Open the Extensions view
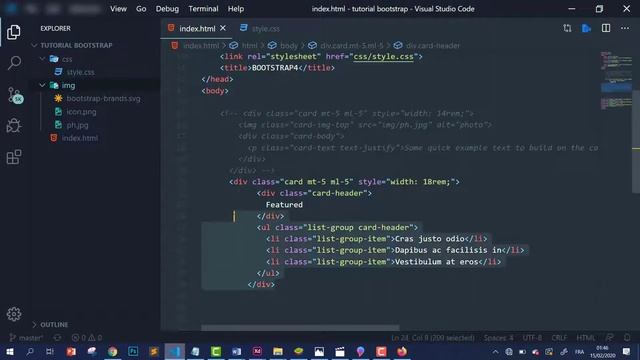Image resolution: width=640 pixels, height=360 pixels. (x=14, y=157)
